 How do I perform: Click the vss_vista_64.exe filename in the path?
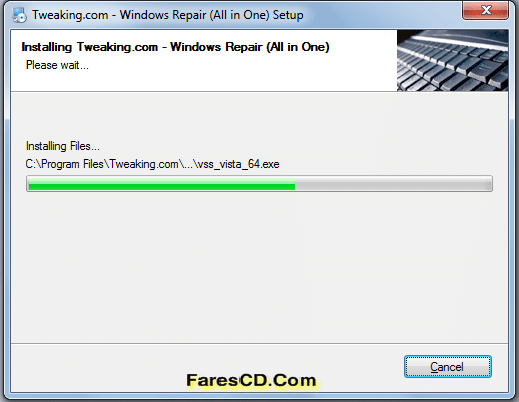(238, 164)
